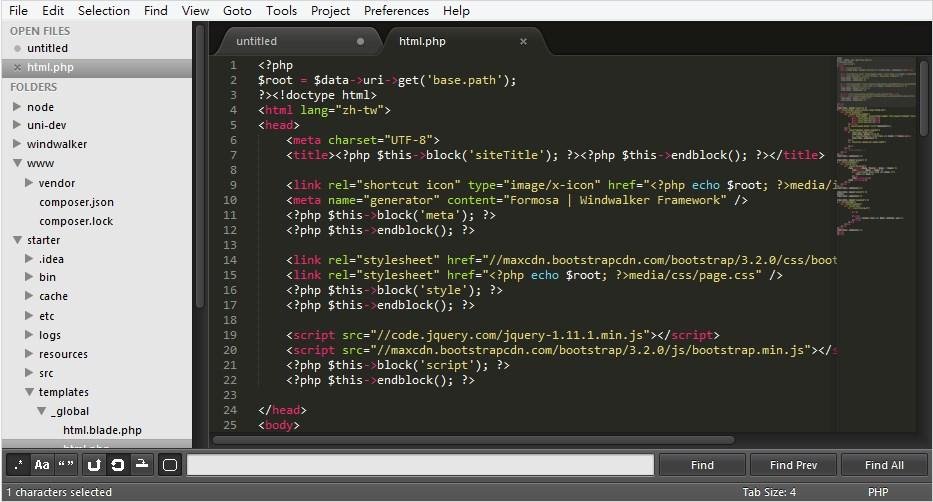
Task: Open the Project menu
Action: click(330, 10)
